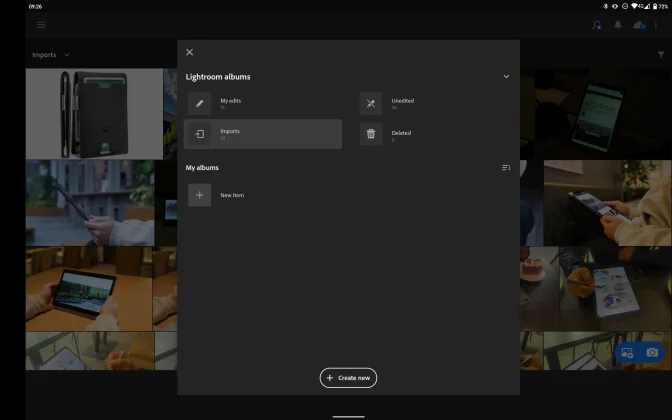Tap the Bluetooth status icon
The height and width of the screenshot is (420, 672).
click(x=606, y=6)
